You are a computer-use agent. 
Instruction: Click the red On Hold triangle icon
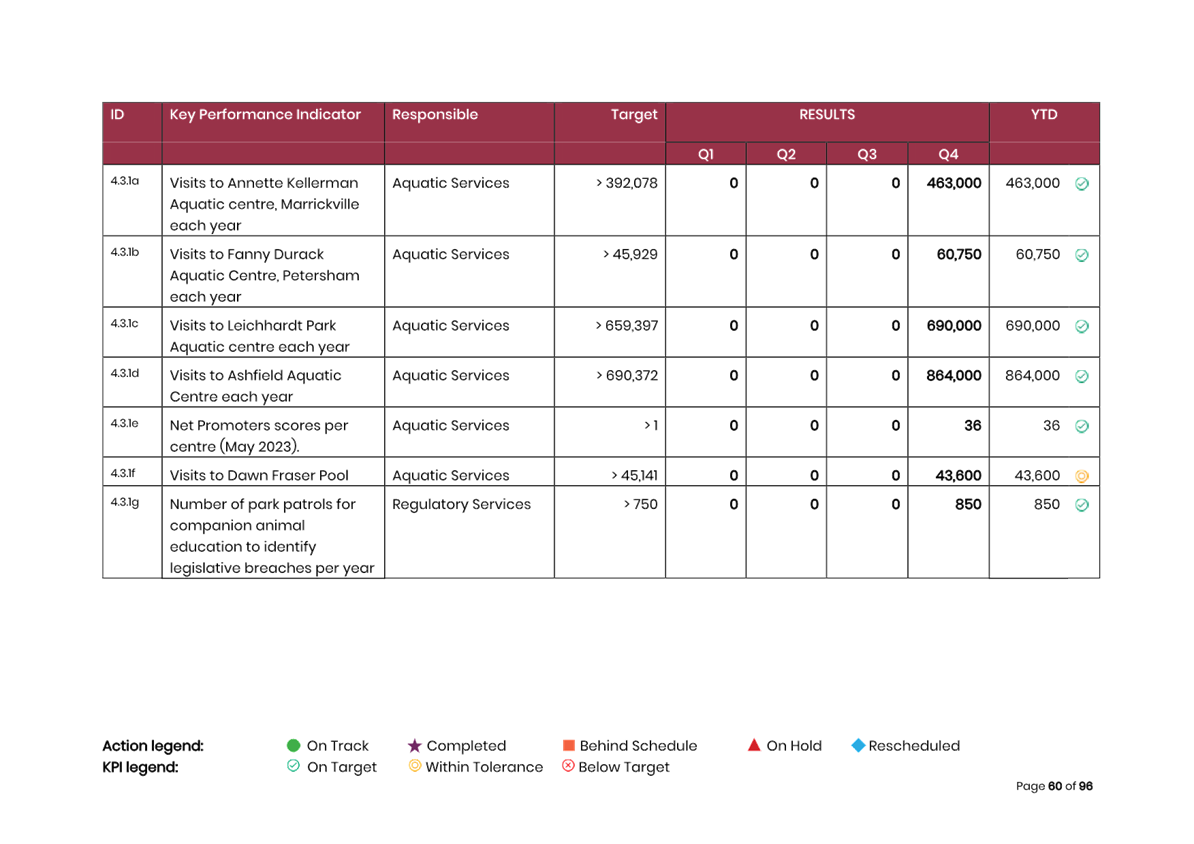point(754,745)
